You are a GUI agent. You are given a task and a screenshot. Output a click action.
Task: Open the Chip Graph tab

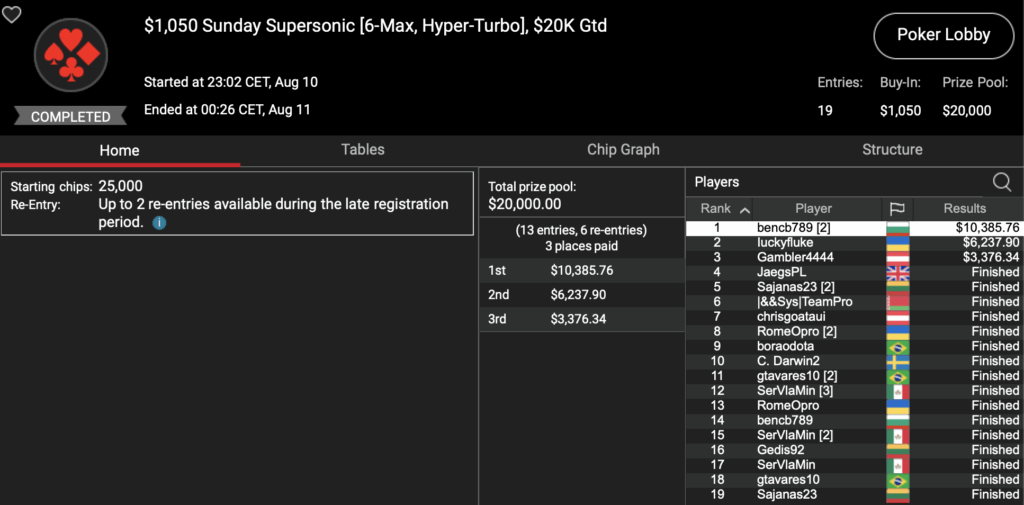(x=623, y=150)
